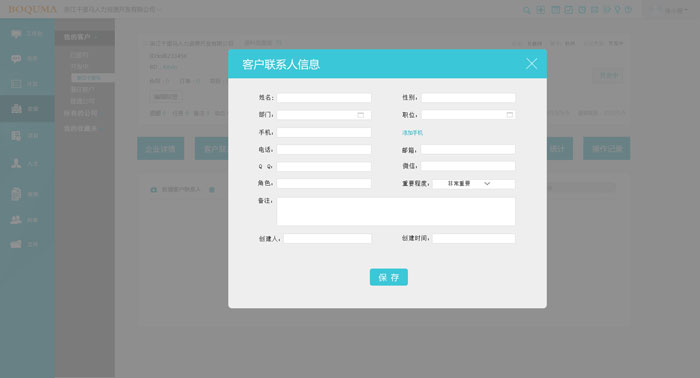Click the location pin icon in top toolbar

pos(617,9)
